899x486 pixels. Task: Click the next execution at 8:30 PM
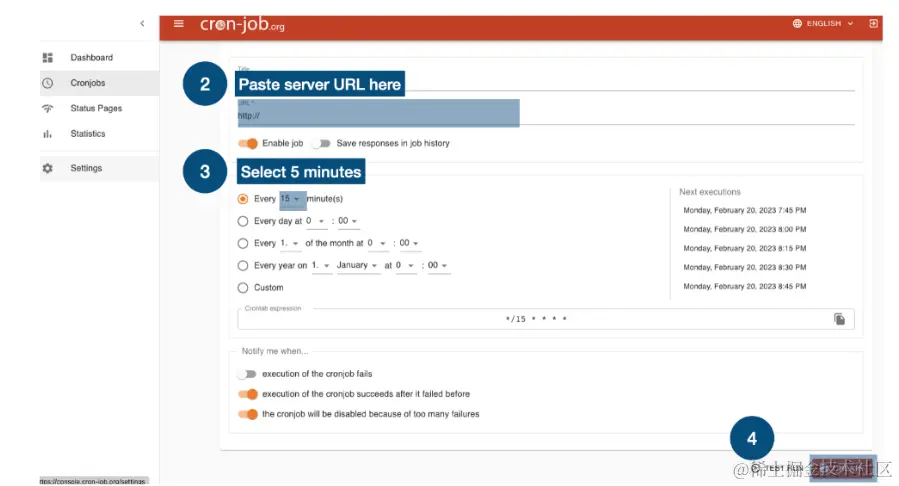[745, 268]
